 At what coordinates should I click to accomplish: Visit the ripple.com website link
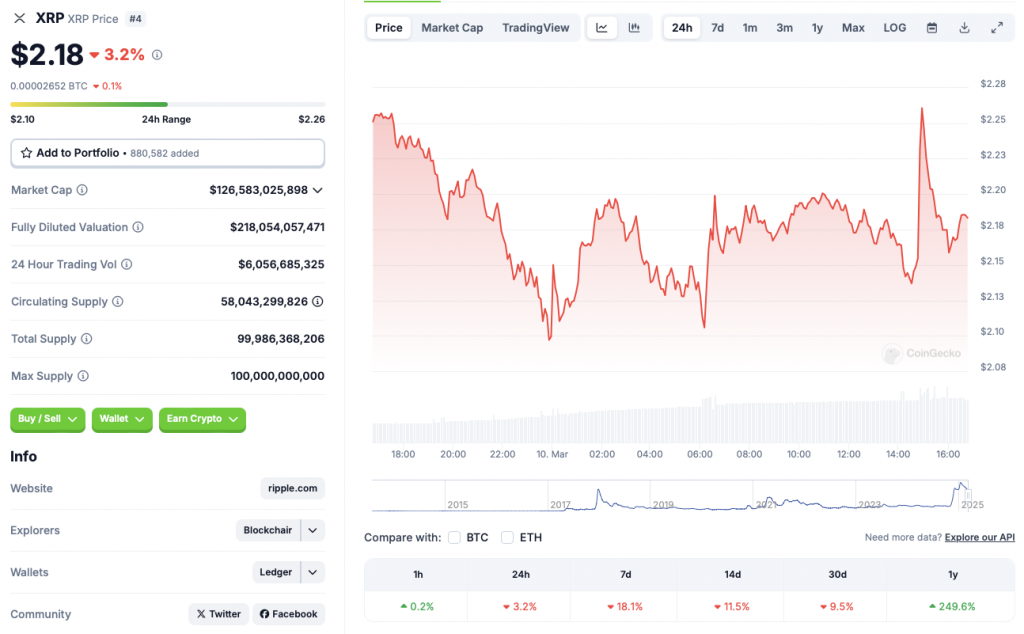pos(292,488)
